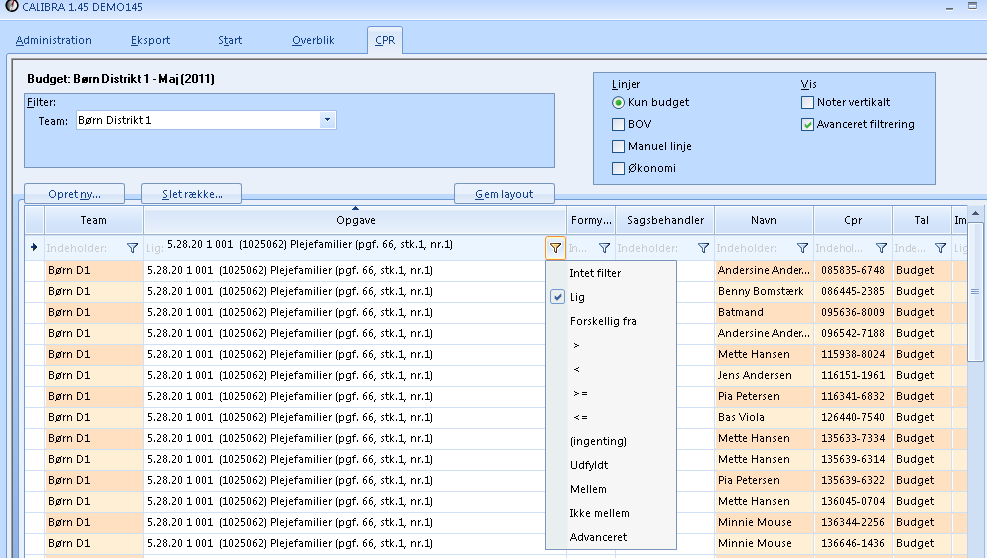Click the filter funnel icon in Team column
Viewport: 987px width, 558px height.
click(132, 248)
